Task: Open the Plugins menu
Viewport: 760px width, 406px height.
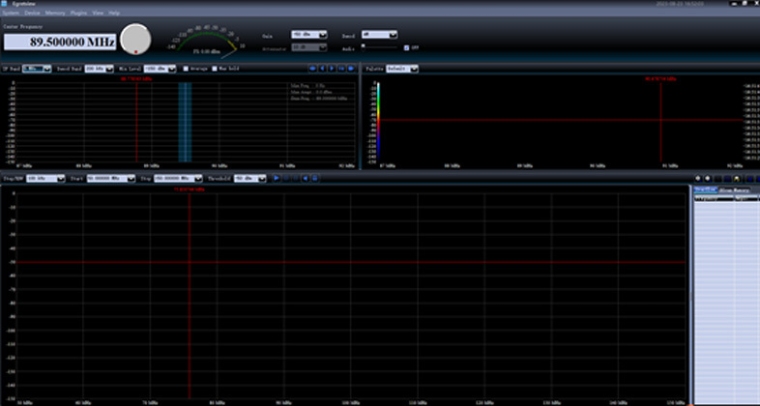Action: [x=79, y=12]
